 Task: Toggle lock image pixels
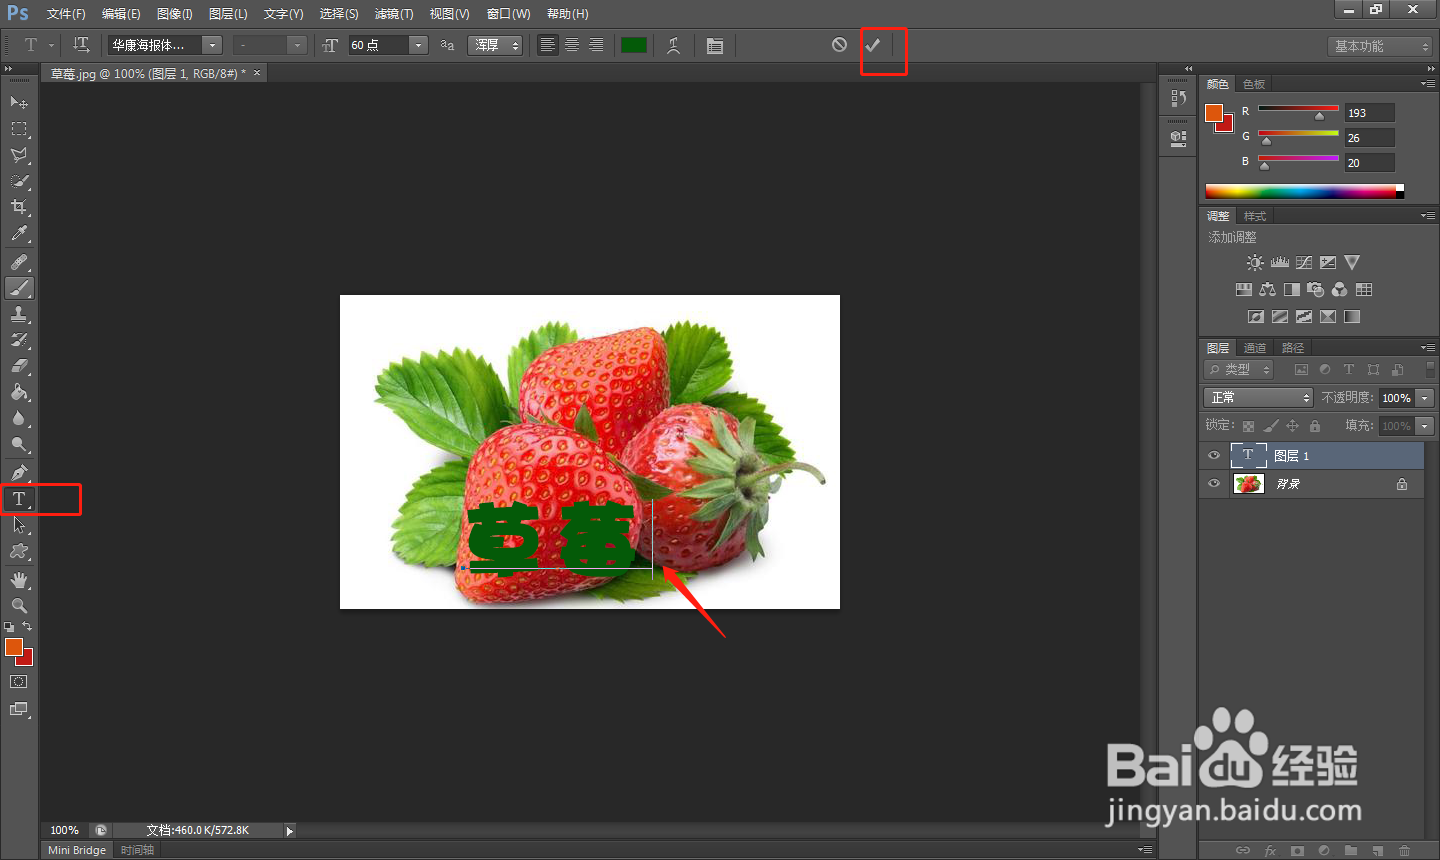click(1271, 426)
